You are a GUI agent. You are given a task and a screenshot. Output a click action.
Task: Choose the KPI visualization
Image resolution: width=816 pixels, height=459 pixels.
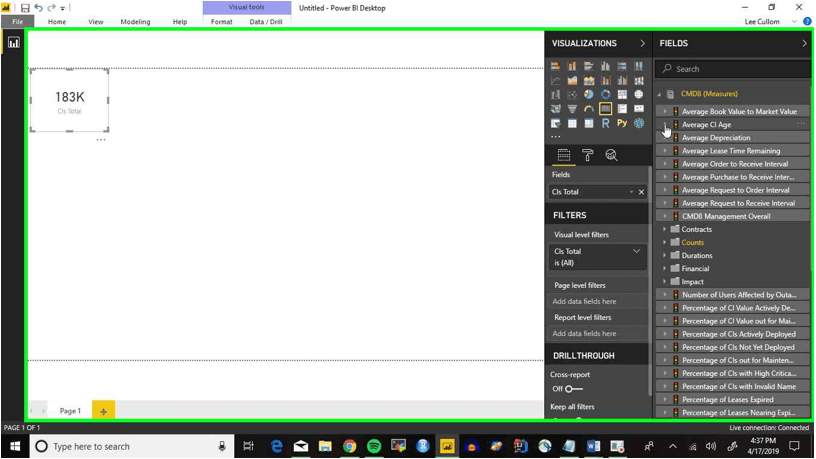[639, 109]
